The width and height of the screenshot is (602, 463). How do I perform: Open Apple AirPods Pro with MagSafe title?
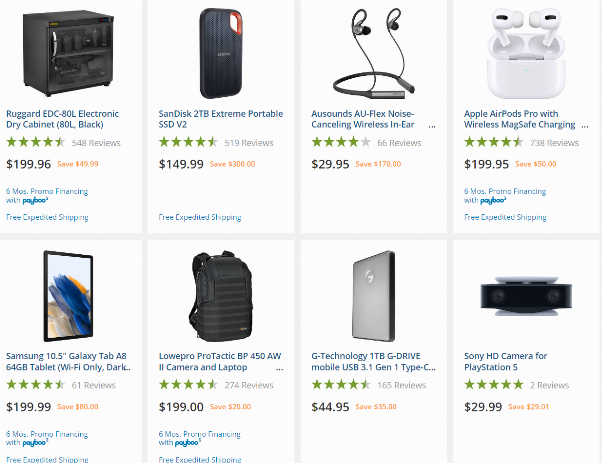[x=519, y=119]
